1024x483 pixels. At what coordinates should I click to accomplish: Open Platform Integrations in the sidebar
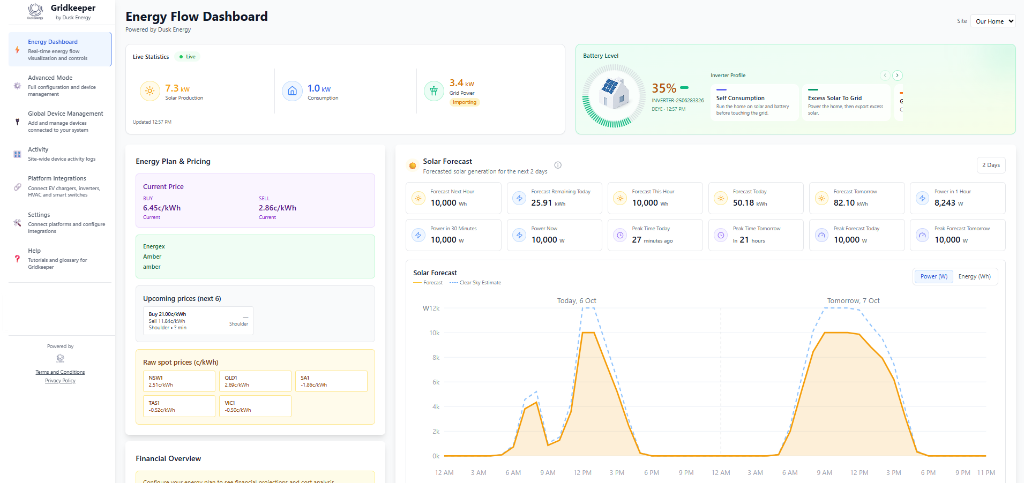[x=60, y=187]
